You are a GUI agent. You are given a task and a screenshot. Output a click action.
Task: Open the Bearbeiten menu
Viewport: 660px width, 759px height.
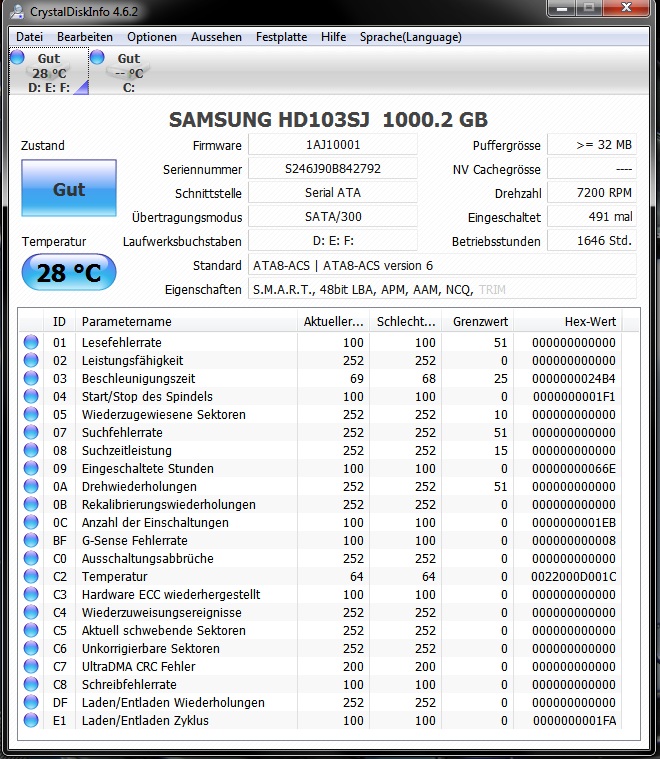point(85,37)
